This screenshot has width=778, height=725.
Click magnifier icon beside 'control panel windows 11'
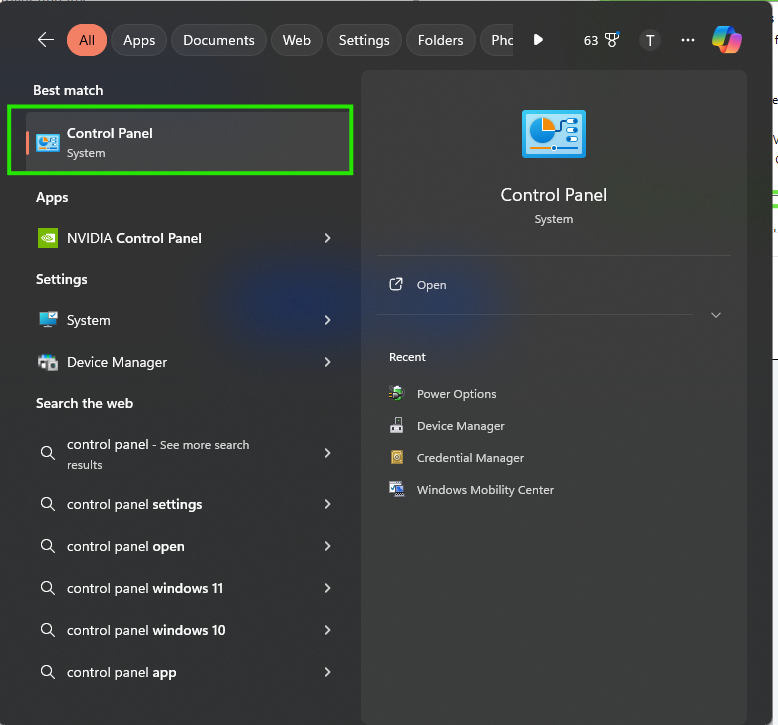[48, 588]
